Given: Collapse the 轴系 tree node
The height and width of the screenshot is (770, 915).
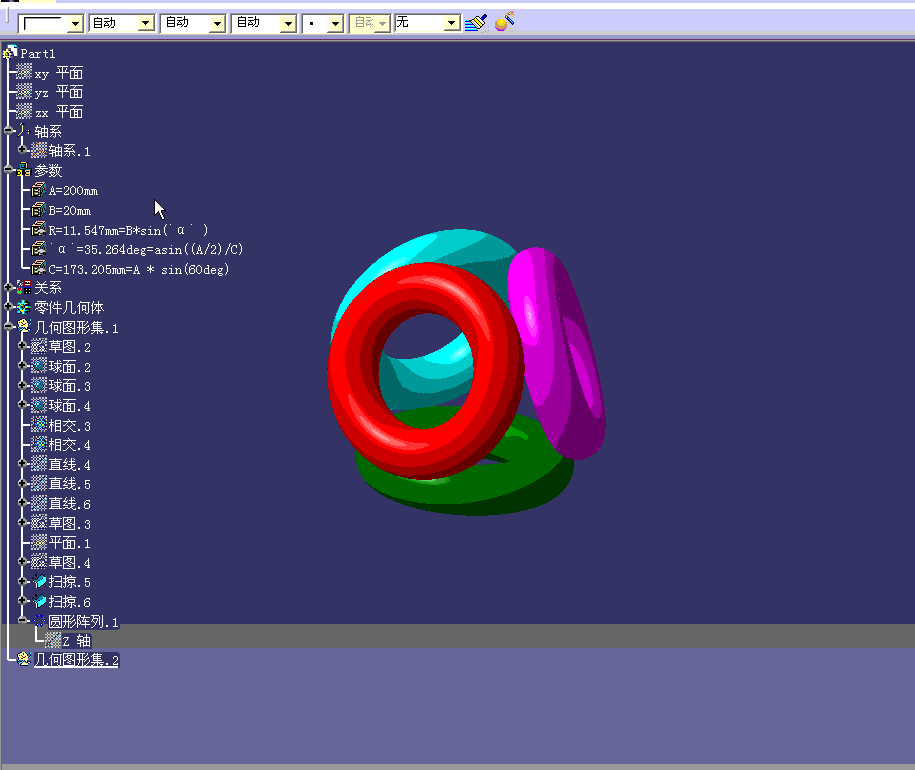Looking at the screenshot, I should click(x=8, y=131).
